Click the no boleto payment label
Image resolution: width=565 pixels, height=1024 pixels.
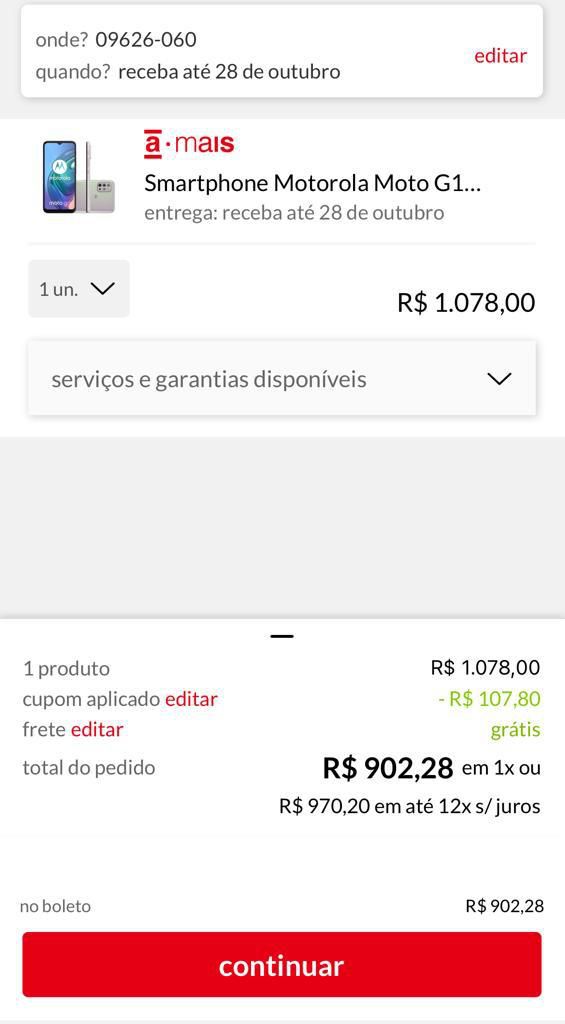56,906
